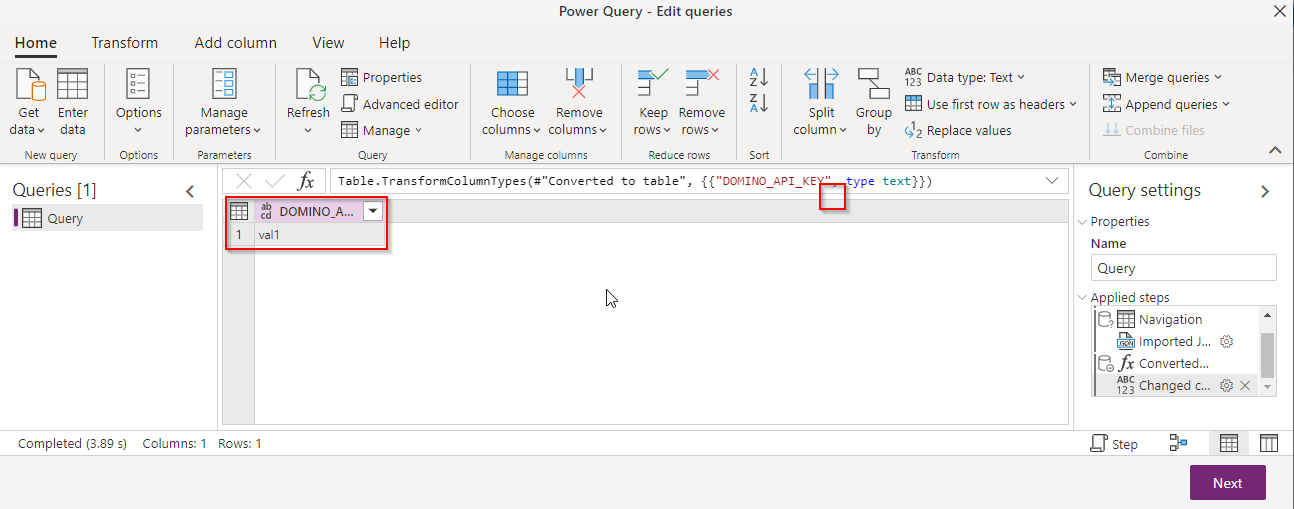Image resolution: width=1294 pixels, height=509 pixels.
Task: Click the Enter data icon
Action: 73,84
